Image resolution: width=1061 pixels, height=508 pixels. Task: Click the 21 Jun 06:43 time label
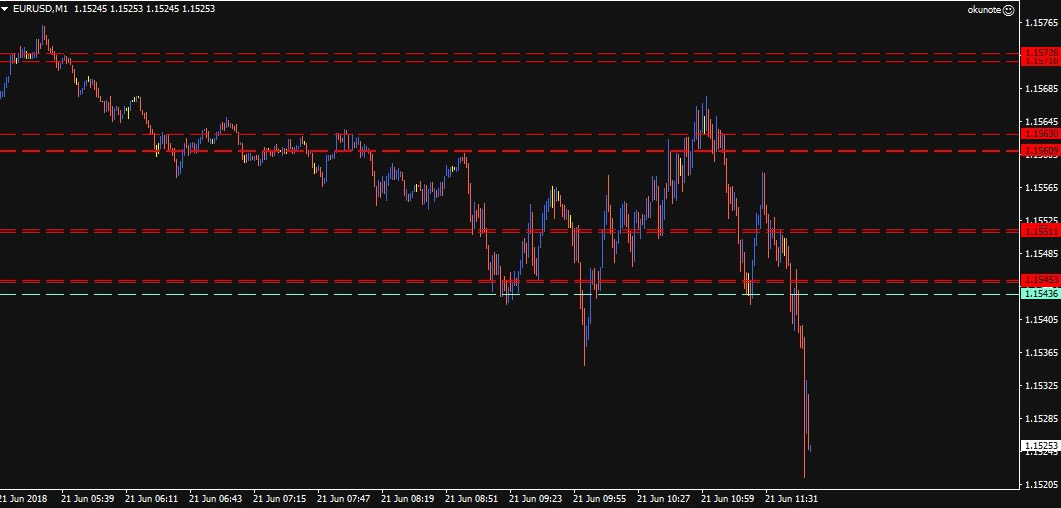click(x=217, y=499)
